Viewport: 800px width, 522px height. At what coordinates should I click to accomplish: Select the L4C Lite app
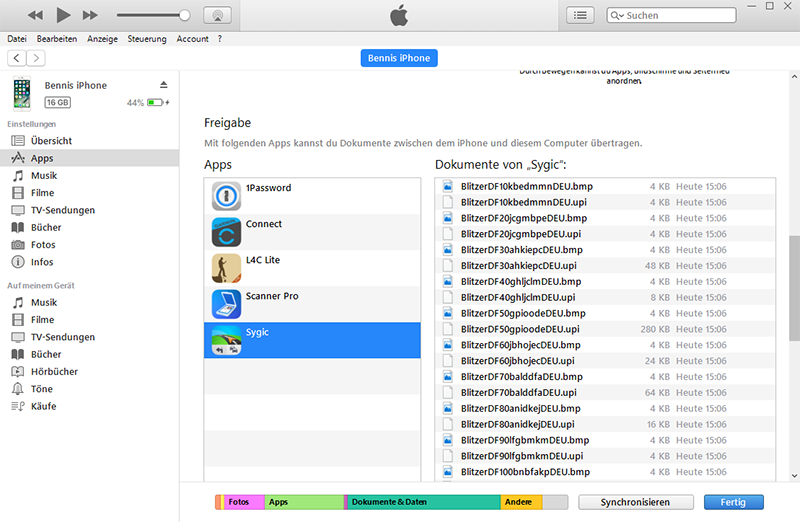[227, 268]
